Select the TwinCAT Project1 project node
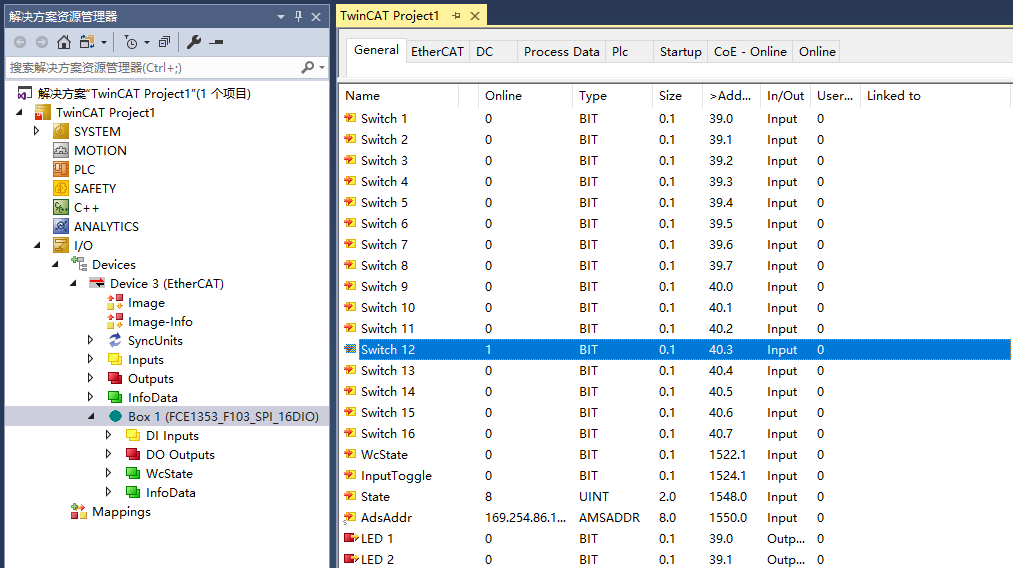The width and height of the screenshot is (1013, 568). [105, 112]
